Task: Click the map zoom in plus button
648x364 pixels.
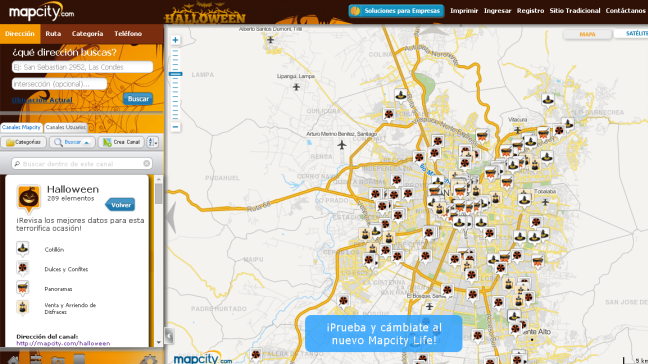Action: coord(175,40)
